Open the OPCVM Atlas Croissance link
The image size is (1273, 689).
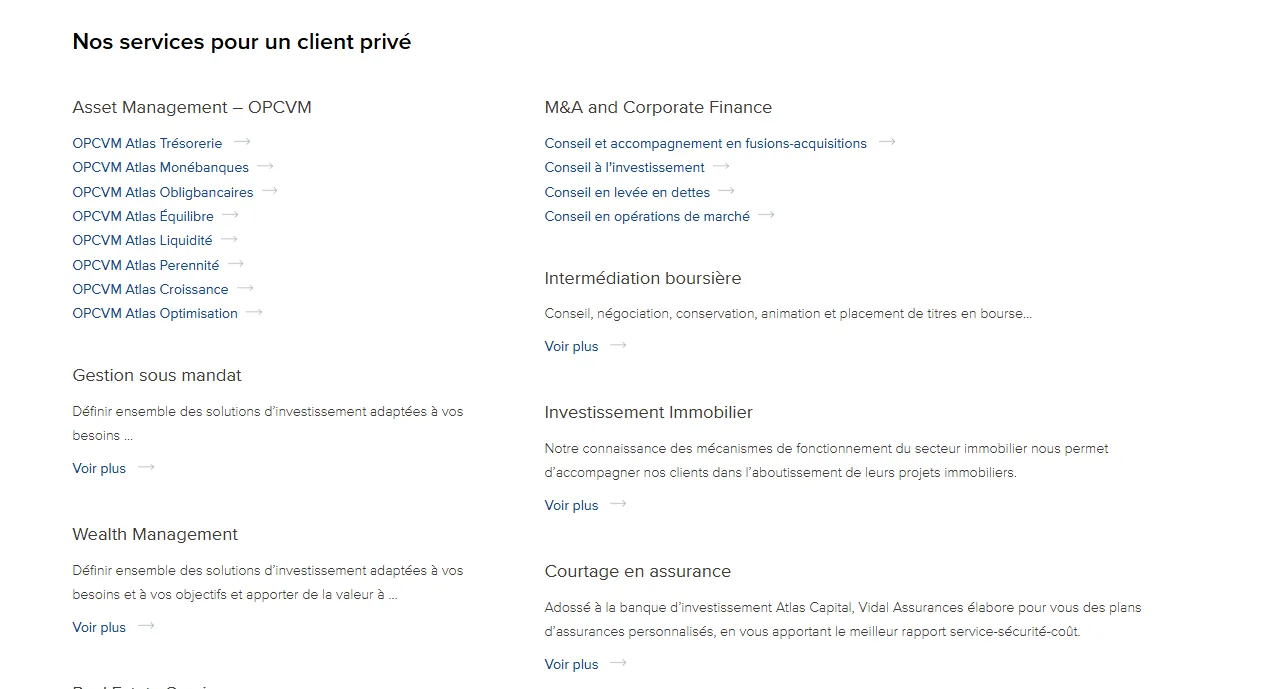click(150, 289)
